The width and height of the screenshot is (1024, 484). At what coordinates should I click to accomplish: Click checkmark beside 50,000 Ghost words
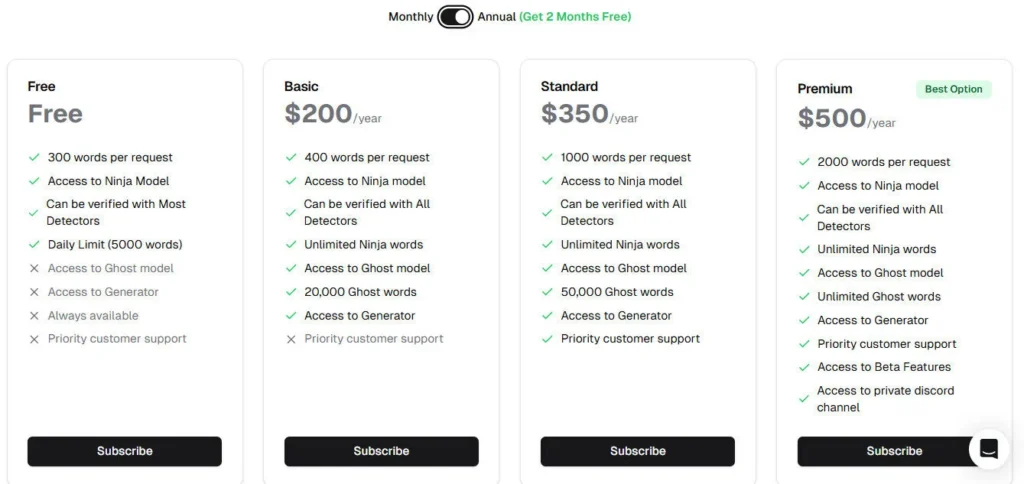[547, 292]
